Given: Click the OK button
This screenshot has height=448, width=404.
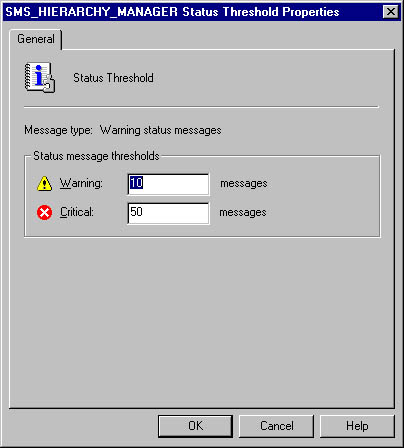Looking at the screenshot, I should (x=195, y=426).
